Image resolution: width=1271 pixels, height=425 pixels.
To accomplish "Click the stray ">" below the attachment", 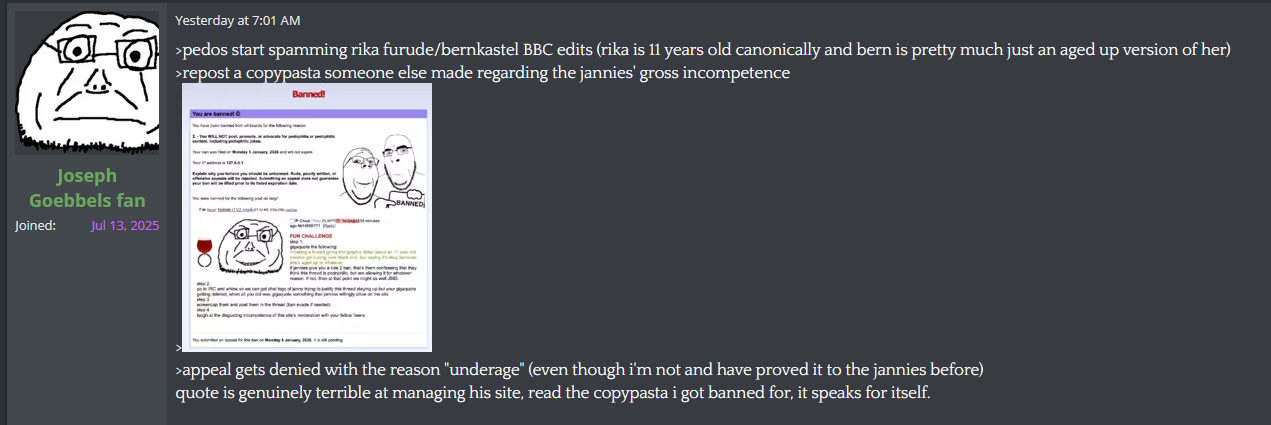I will pyautogui.click(x=178, y=347).
